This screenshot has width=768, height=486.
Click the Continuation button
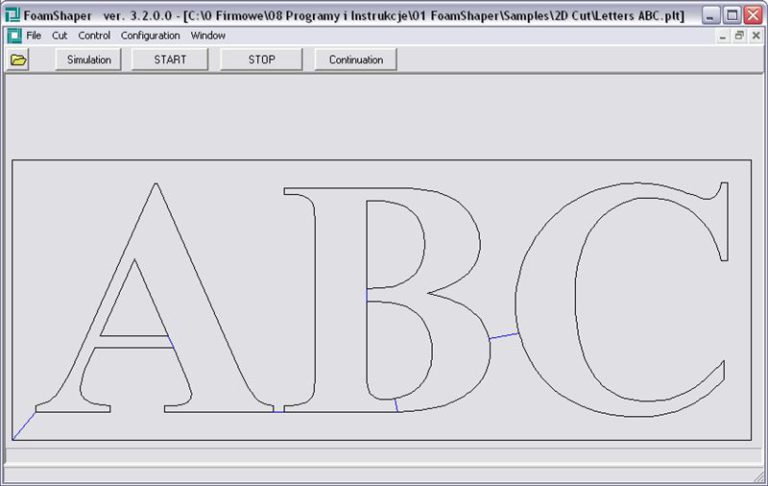pyautogui.click(x=356, y=60)
